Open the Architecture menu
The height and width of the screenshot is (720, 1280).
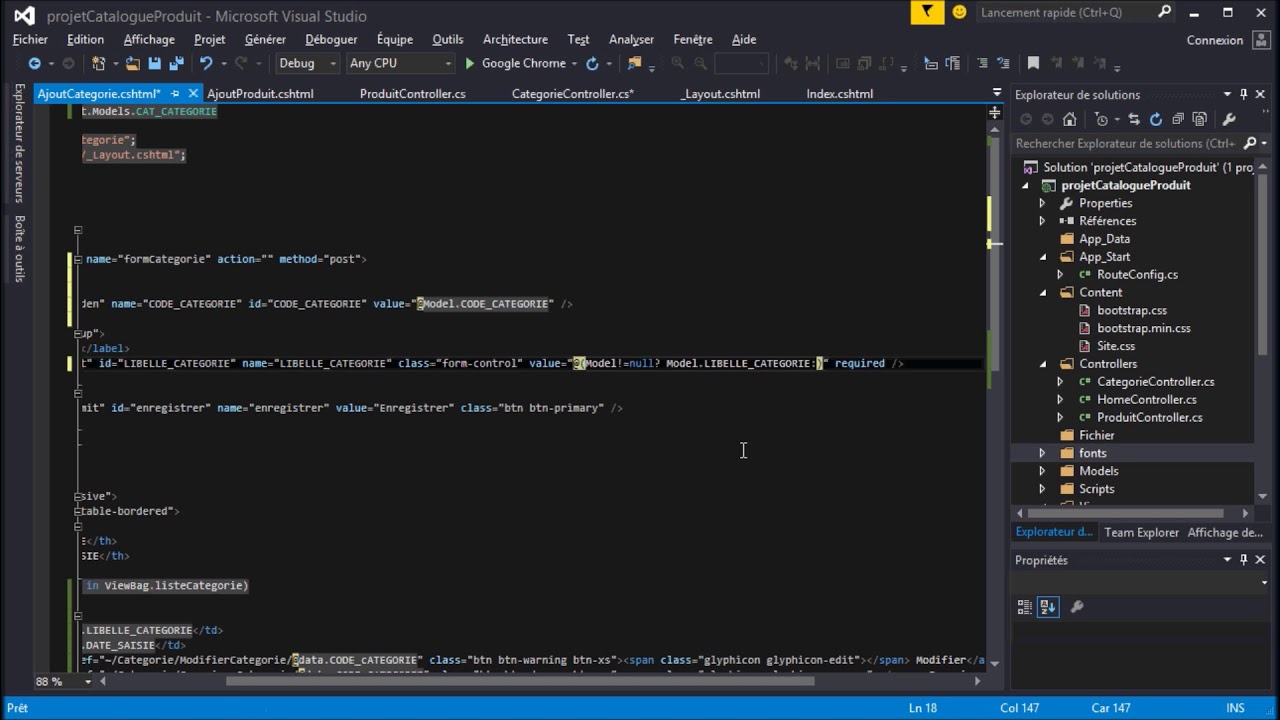coord(515,39)
